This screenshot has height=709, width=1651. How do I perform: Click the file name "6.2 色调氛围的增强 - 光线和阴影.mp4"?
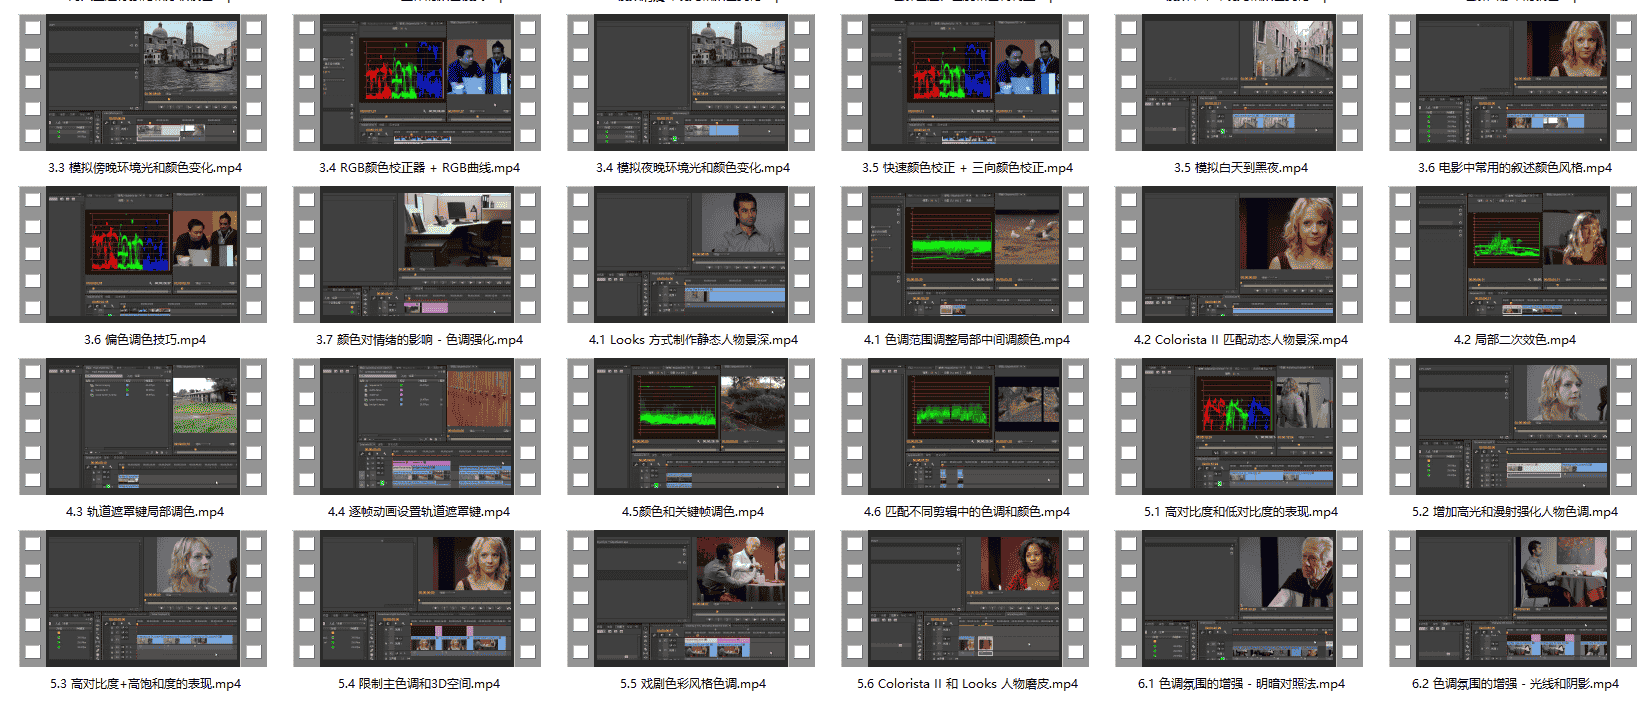tap(1515, 684)
